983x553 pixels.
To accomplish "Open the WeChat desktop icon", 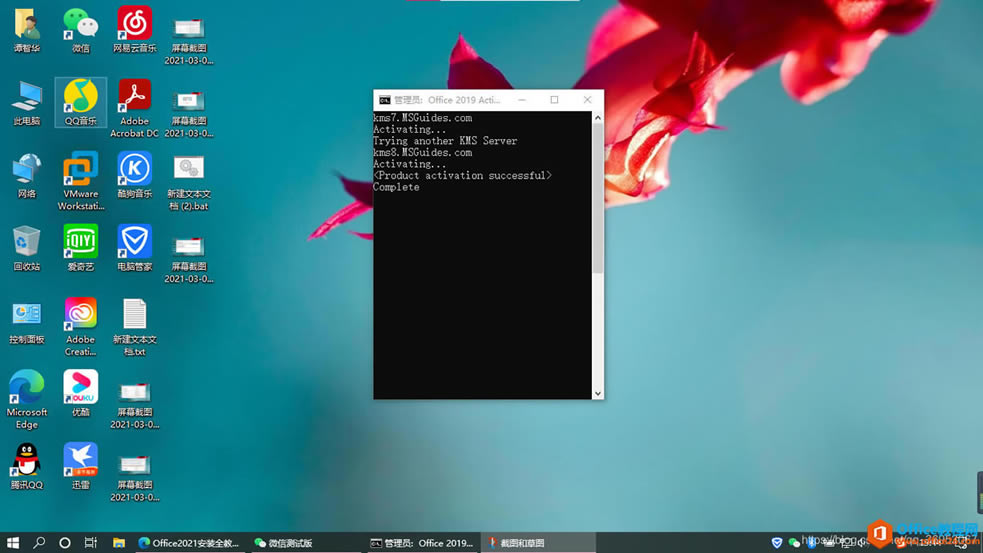I will 80,24.
